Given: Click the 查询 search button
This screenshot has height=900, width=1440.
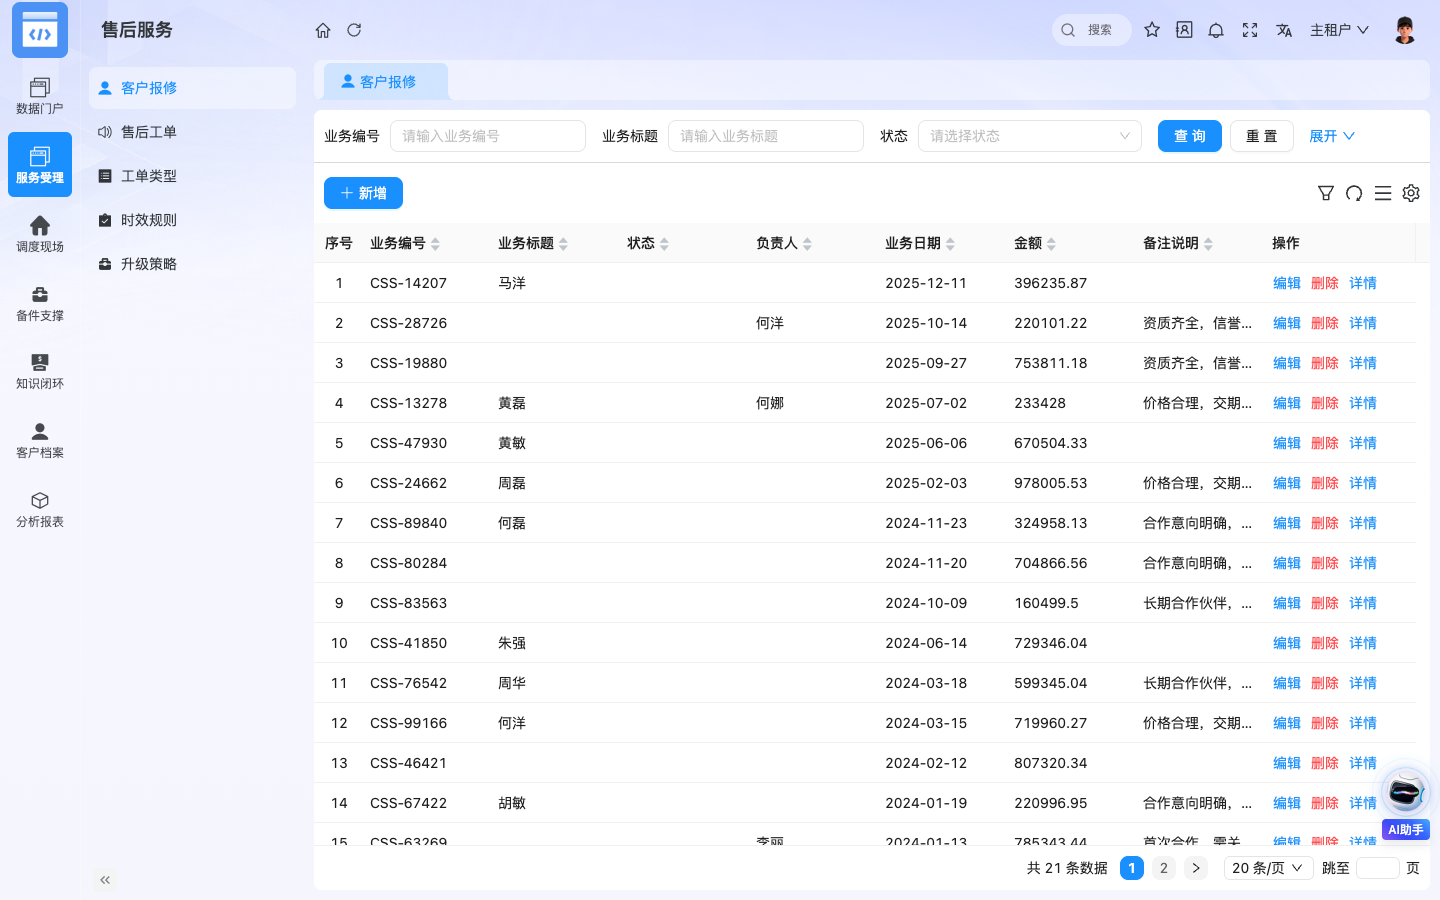Looking at the screenshot, I should click(1190, 136).
